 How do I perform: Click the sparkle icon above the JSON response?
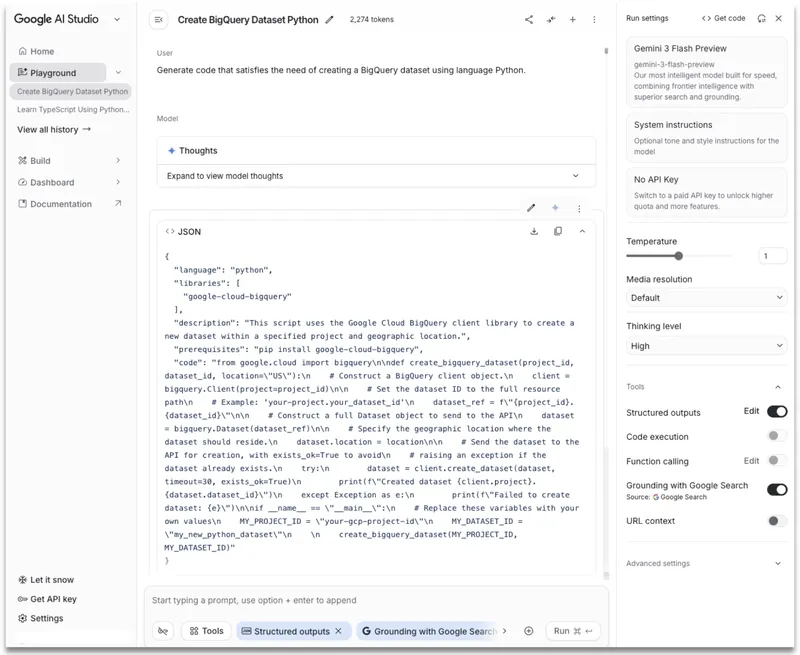tap(556, 208)
